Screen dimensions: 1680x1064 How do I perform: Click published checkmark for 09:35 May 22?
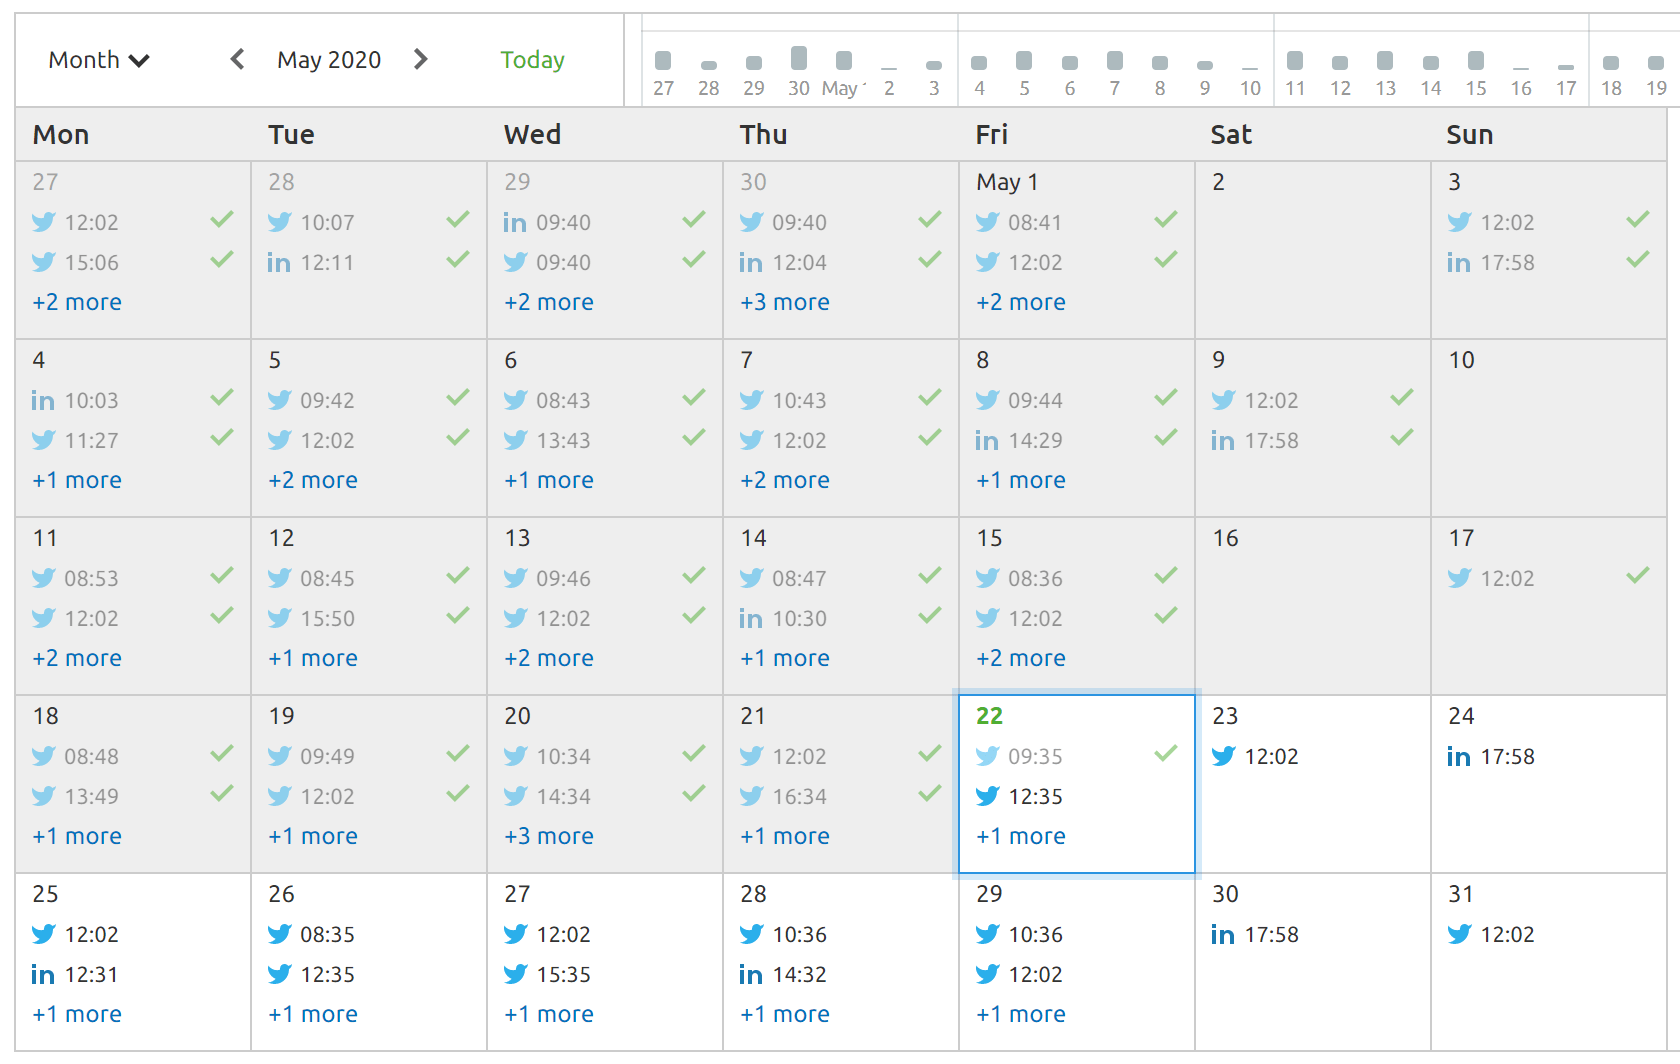[x=1166, y=753]
